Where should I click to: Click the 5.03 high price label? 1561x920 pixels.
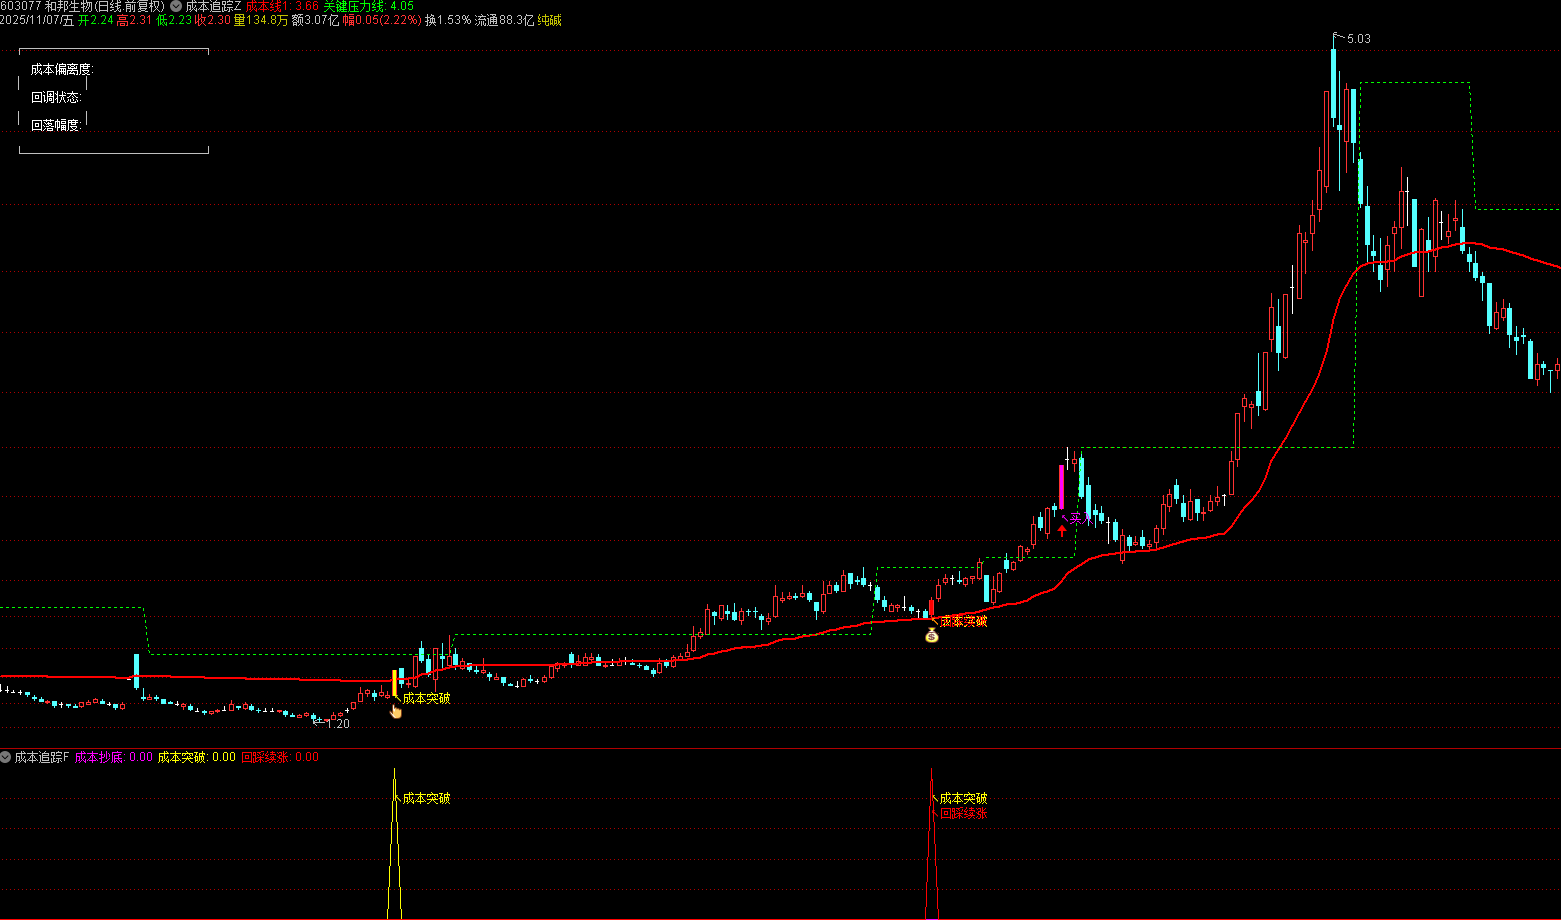click(1359, 39)
